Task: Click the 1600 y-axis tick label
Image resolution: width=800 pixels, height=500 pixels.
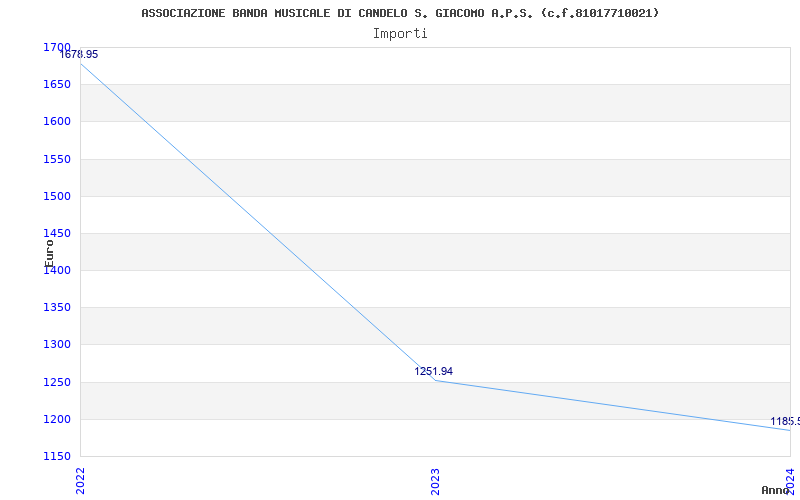Action: tap(57, 121)
